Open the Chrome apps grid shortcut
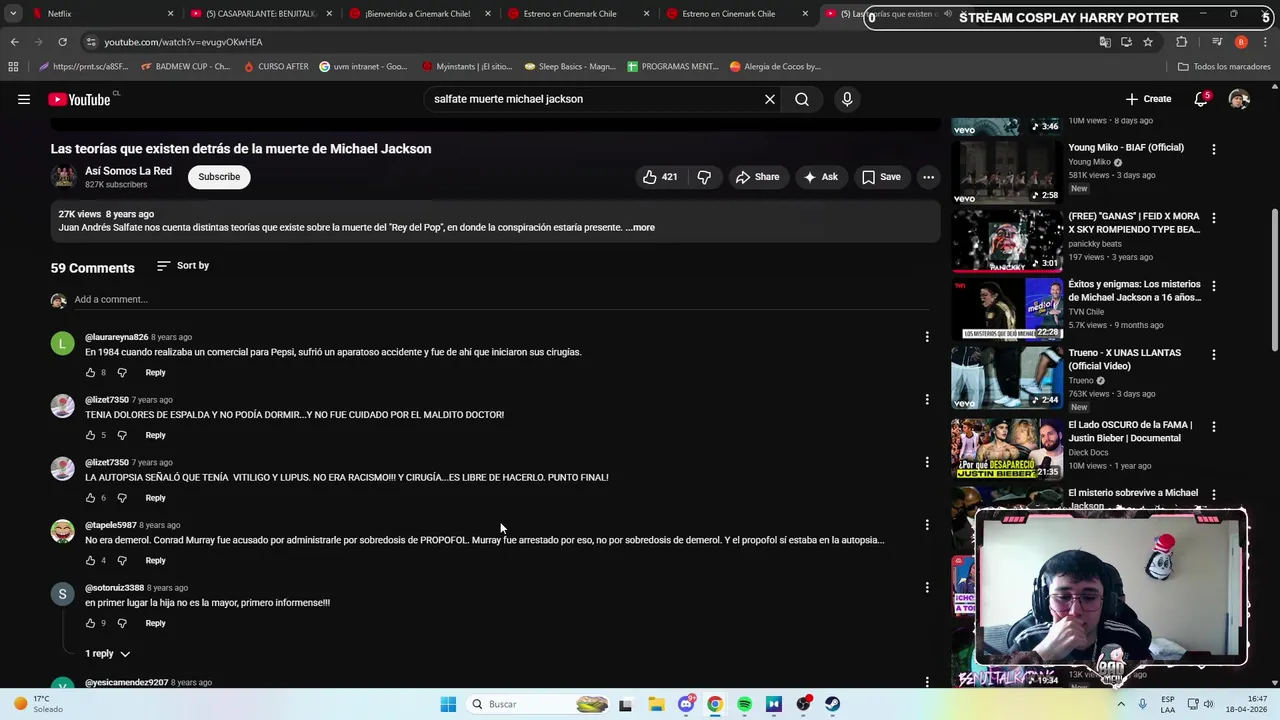 pyautogui.click(x=13, y=67)
